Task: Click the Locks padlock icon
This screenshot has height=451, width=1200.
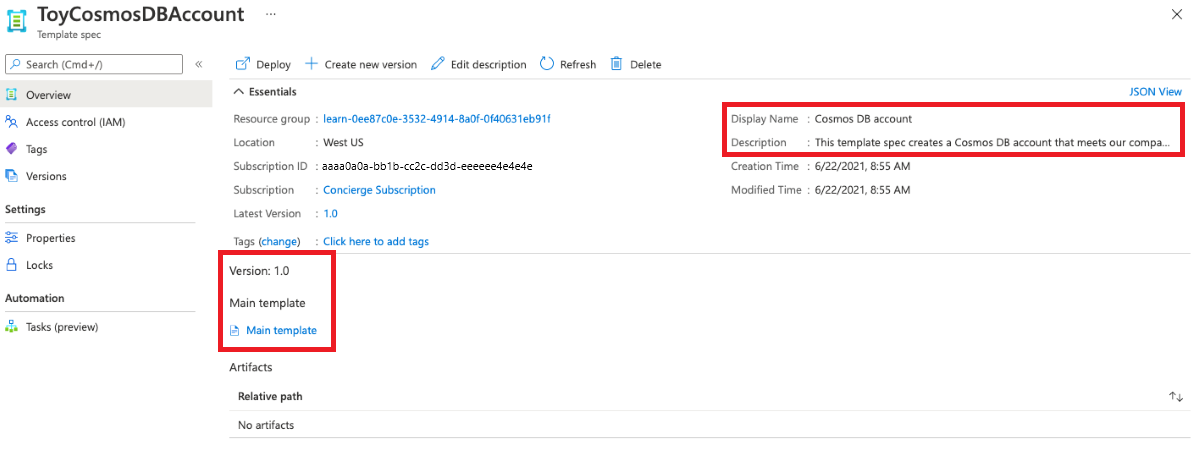Action: coord(12,265)
